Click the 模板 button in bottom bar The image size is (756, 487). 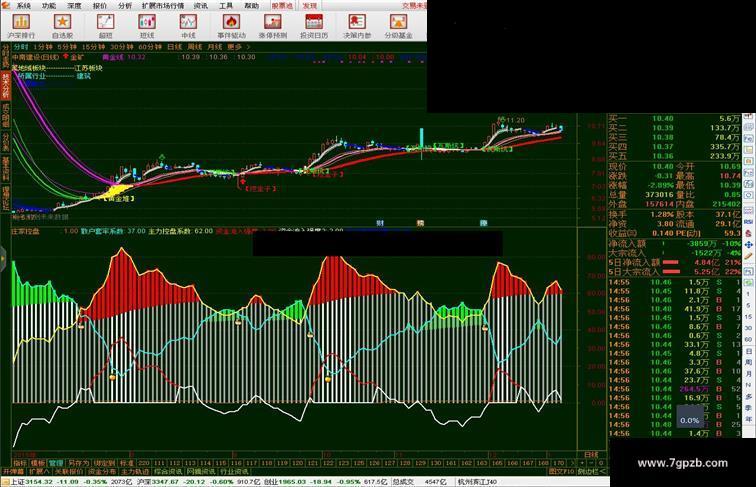tap(38, 462)
